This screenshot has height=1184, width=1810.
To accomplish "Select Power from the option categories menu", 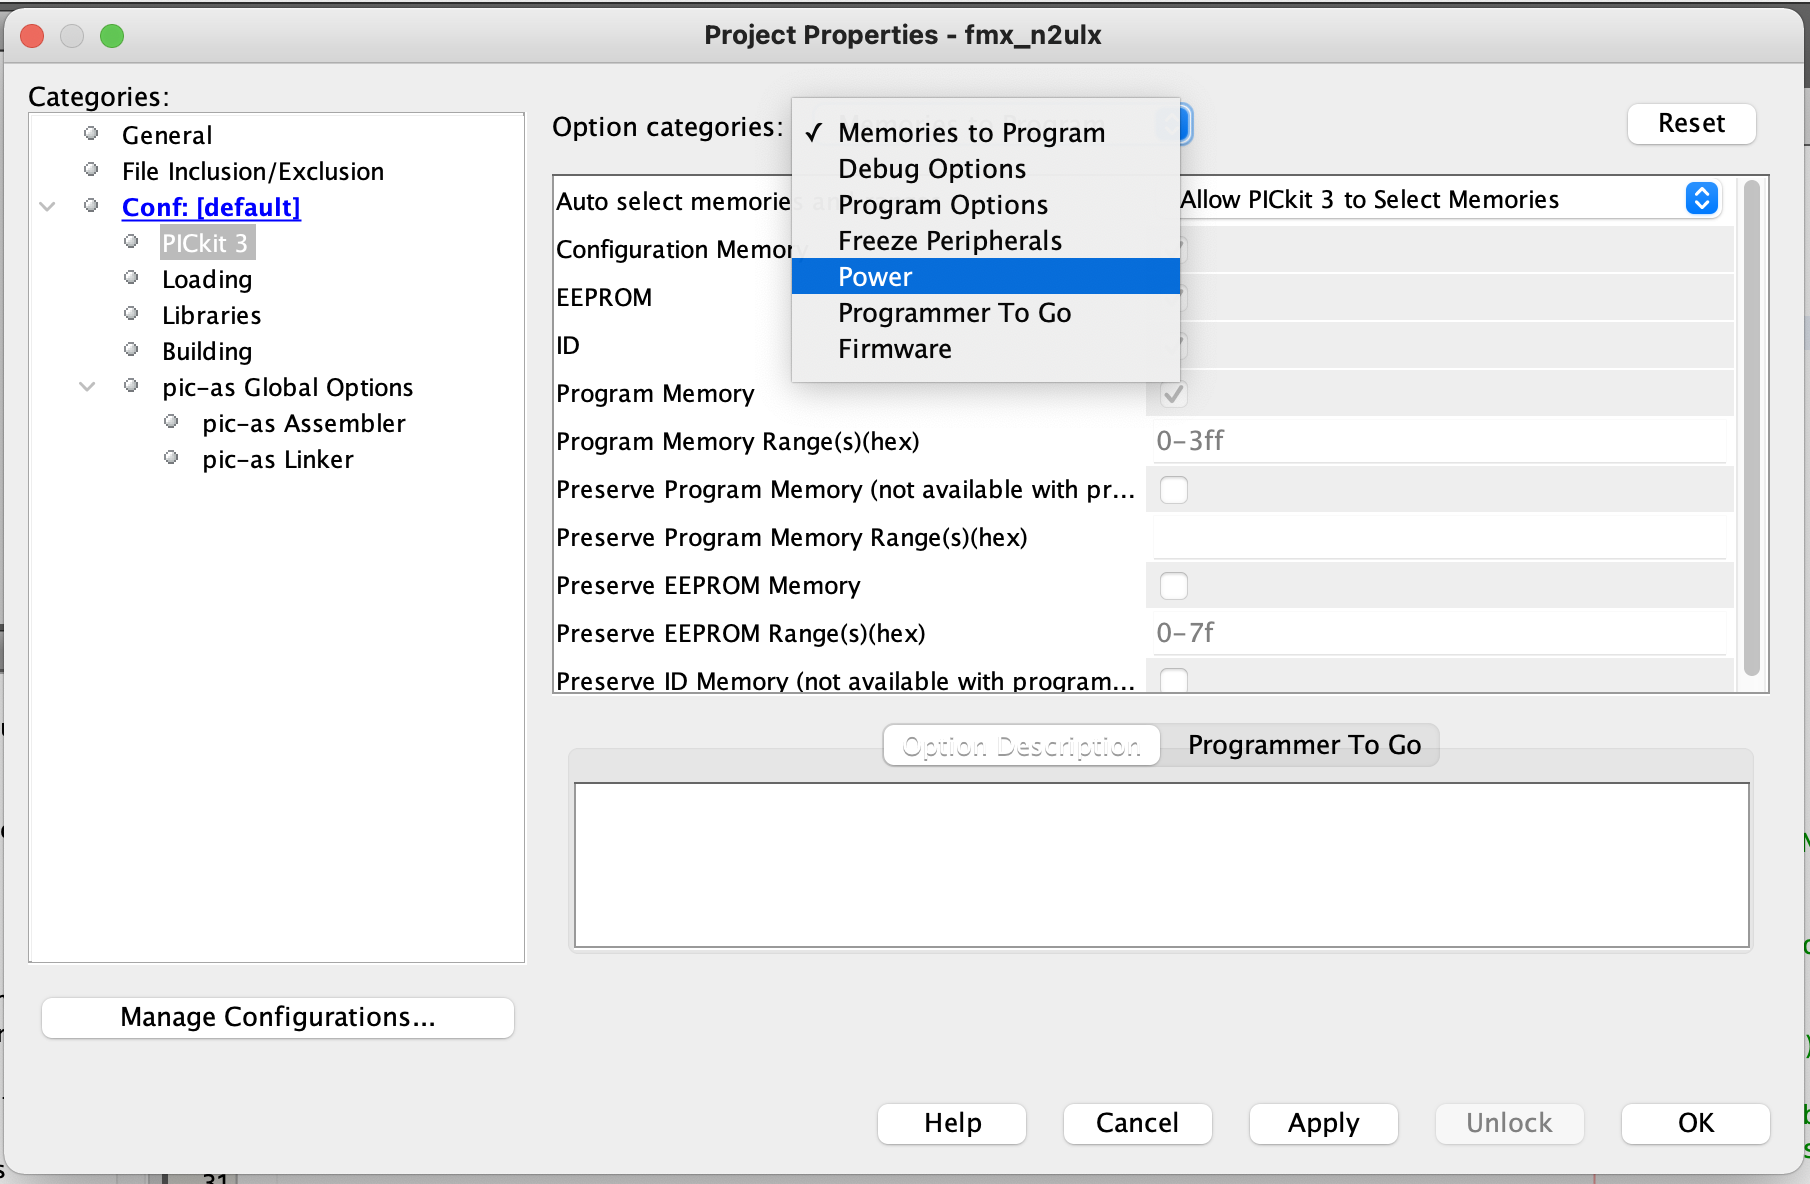I will pos(875,277).
